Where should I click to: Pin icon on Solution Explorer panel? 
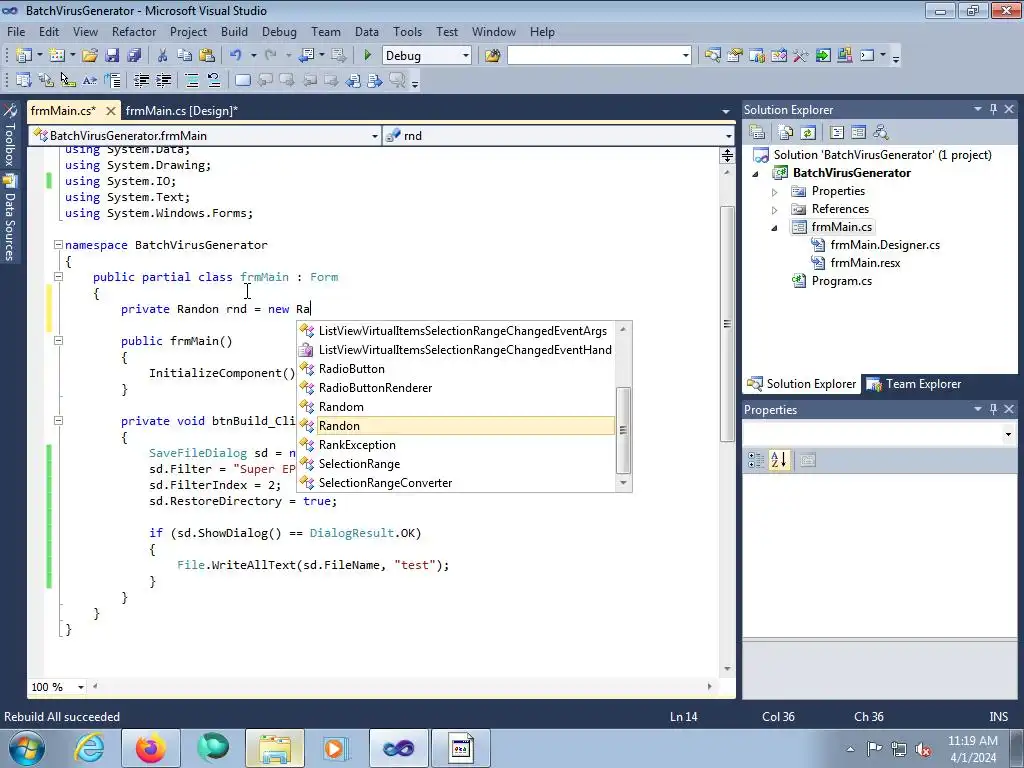[993, 110]
